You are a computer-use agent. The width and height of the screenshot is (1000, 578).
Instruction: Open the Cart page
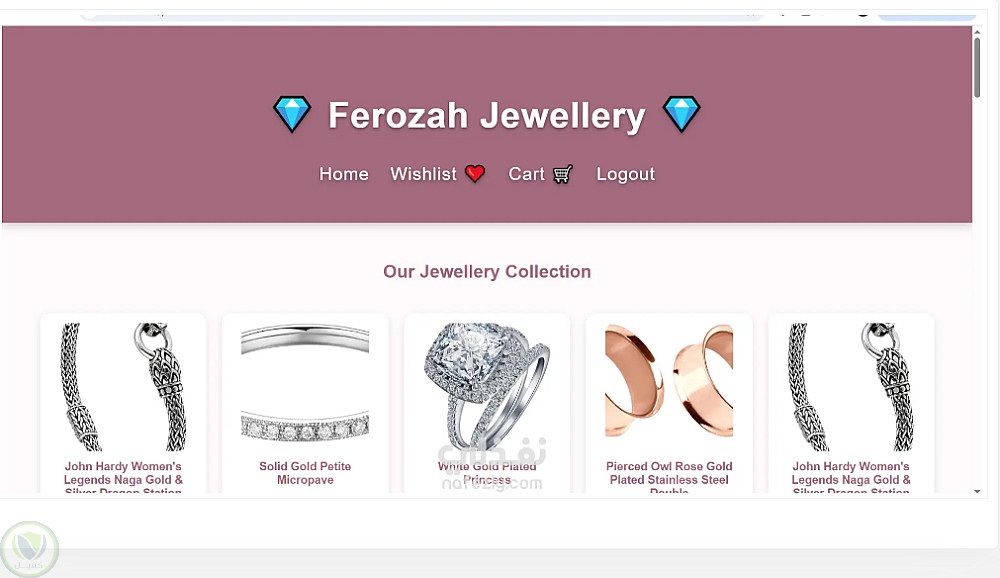point(526,174)
